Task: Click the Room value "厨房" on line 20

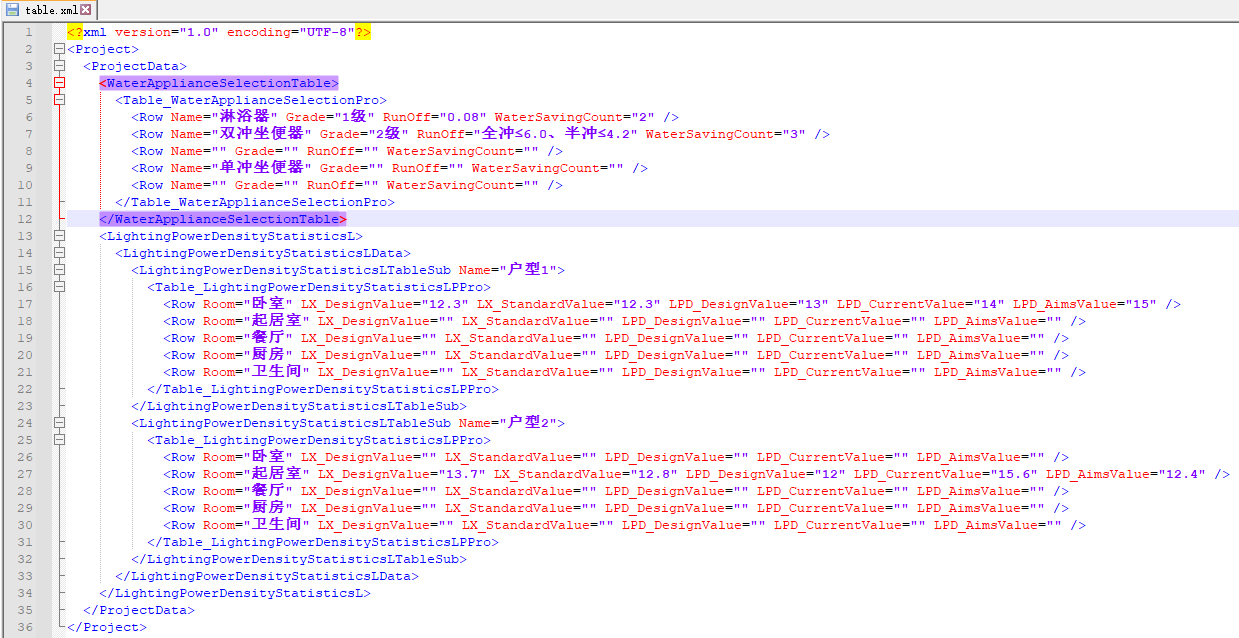Action: click(268, 355)
